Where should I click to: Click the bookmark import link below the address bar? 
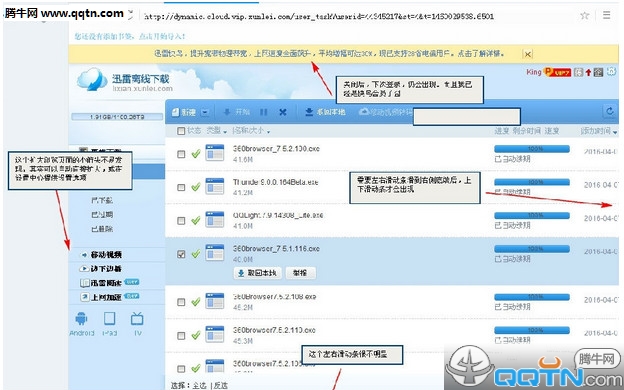coord(129,36)
